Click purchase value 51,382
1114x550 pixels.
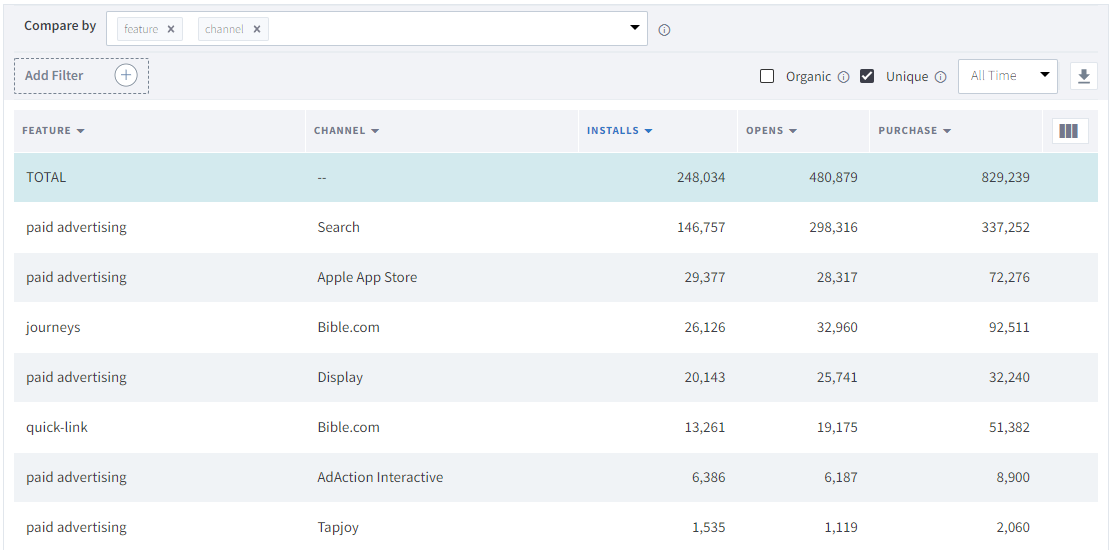pos(1009,427)
